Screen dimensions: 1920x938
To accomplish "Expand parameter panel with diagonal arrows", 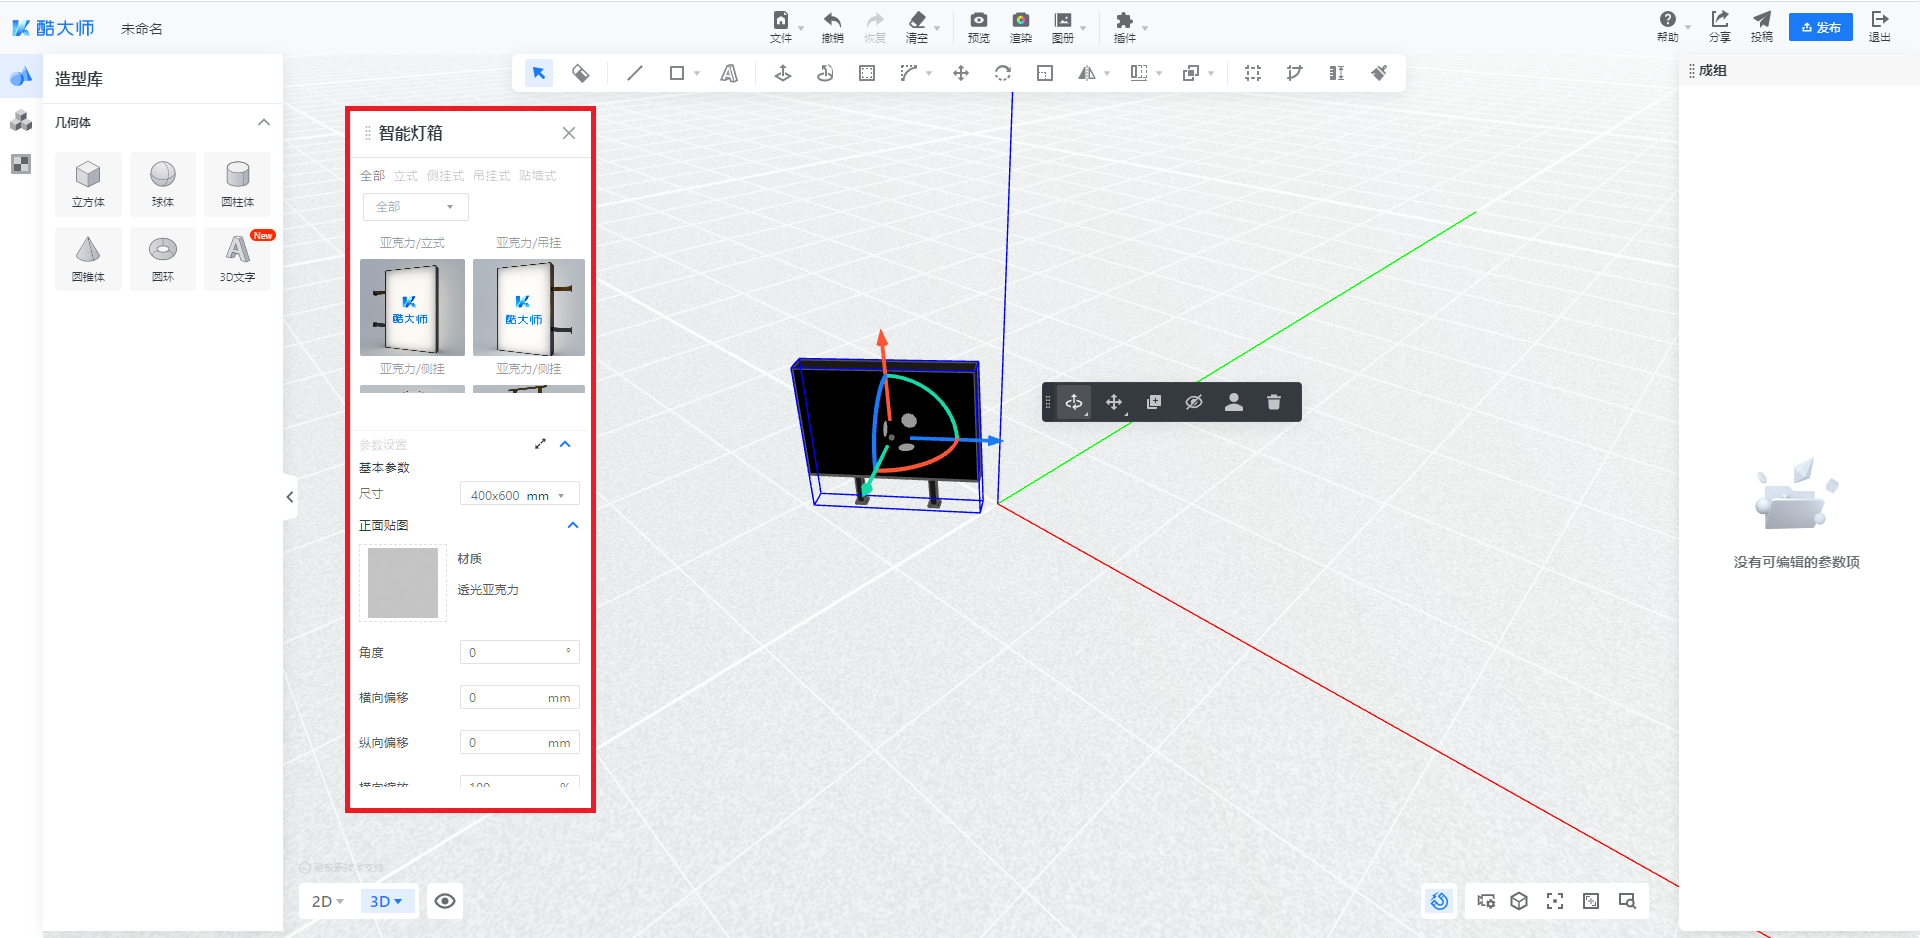I will [540, 444].
